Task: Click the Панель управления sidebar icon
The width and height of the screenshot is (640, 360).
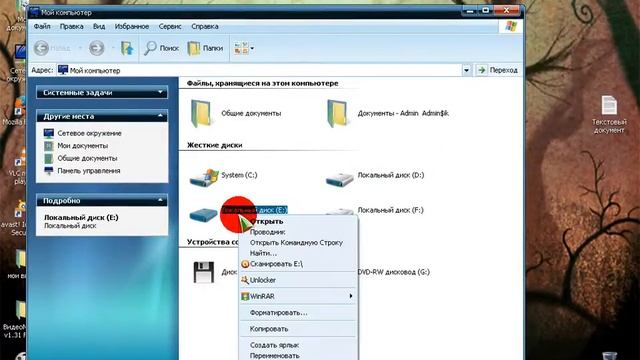Action: click(49, 171)
